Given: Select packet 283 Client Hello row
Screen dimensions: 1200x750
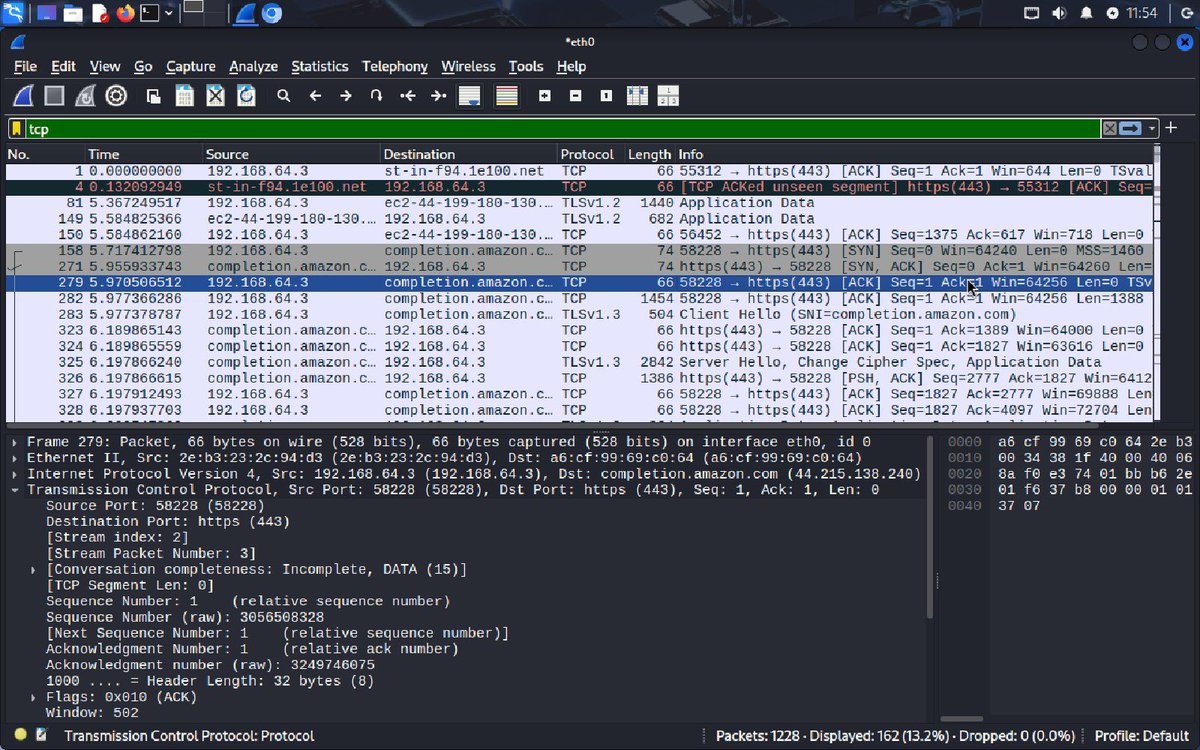Looking at the screenshot, I should point(579,314).
